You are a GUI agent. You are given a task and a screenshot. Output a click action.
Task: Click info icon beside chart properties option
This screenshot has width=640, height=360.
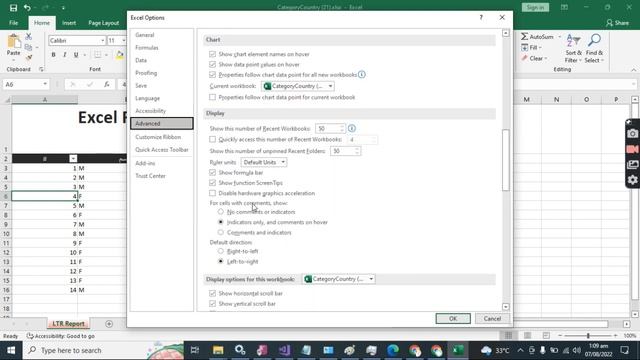[x=362, y=75]
